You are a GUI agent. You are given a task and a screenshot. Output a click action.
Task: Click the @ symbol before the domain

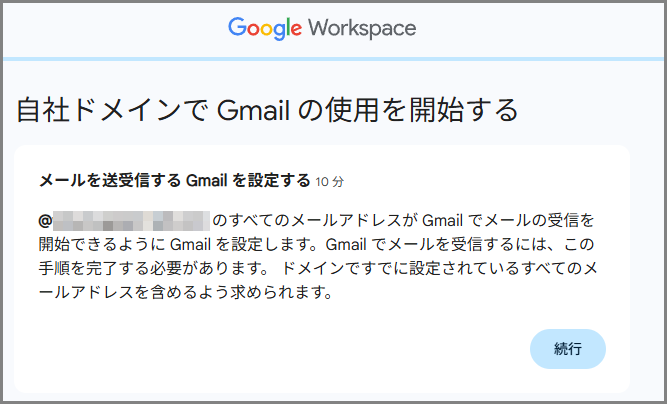point(44,219)
